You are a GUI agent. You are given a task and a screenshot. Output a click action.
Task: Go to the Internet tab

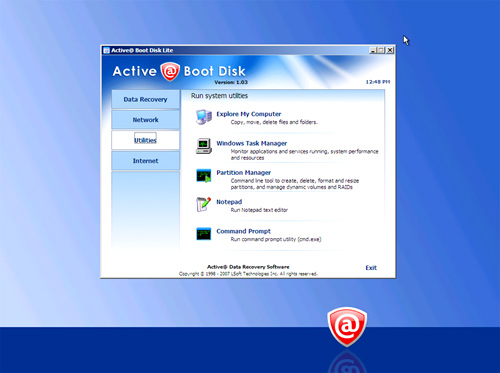pyautogui.click(x=145, y=161)
